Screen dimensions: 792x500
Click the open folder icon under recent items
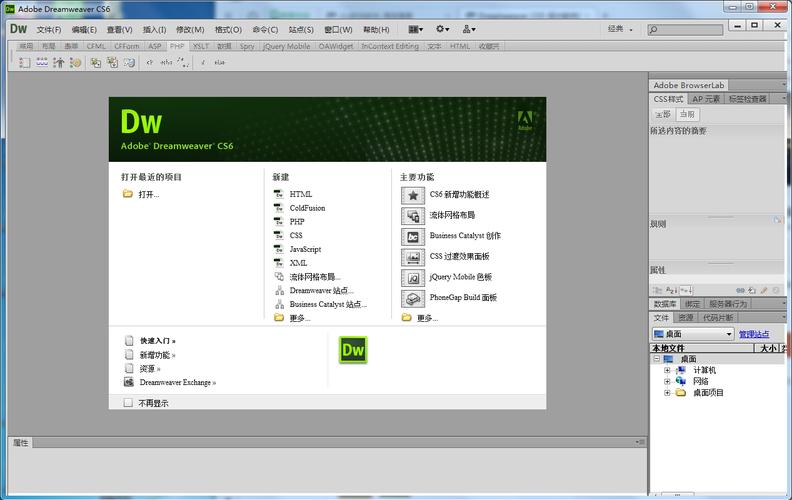click(128, 194)
